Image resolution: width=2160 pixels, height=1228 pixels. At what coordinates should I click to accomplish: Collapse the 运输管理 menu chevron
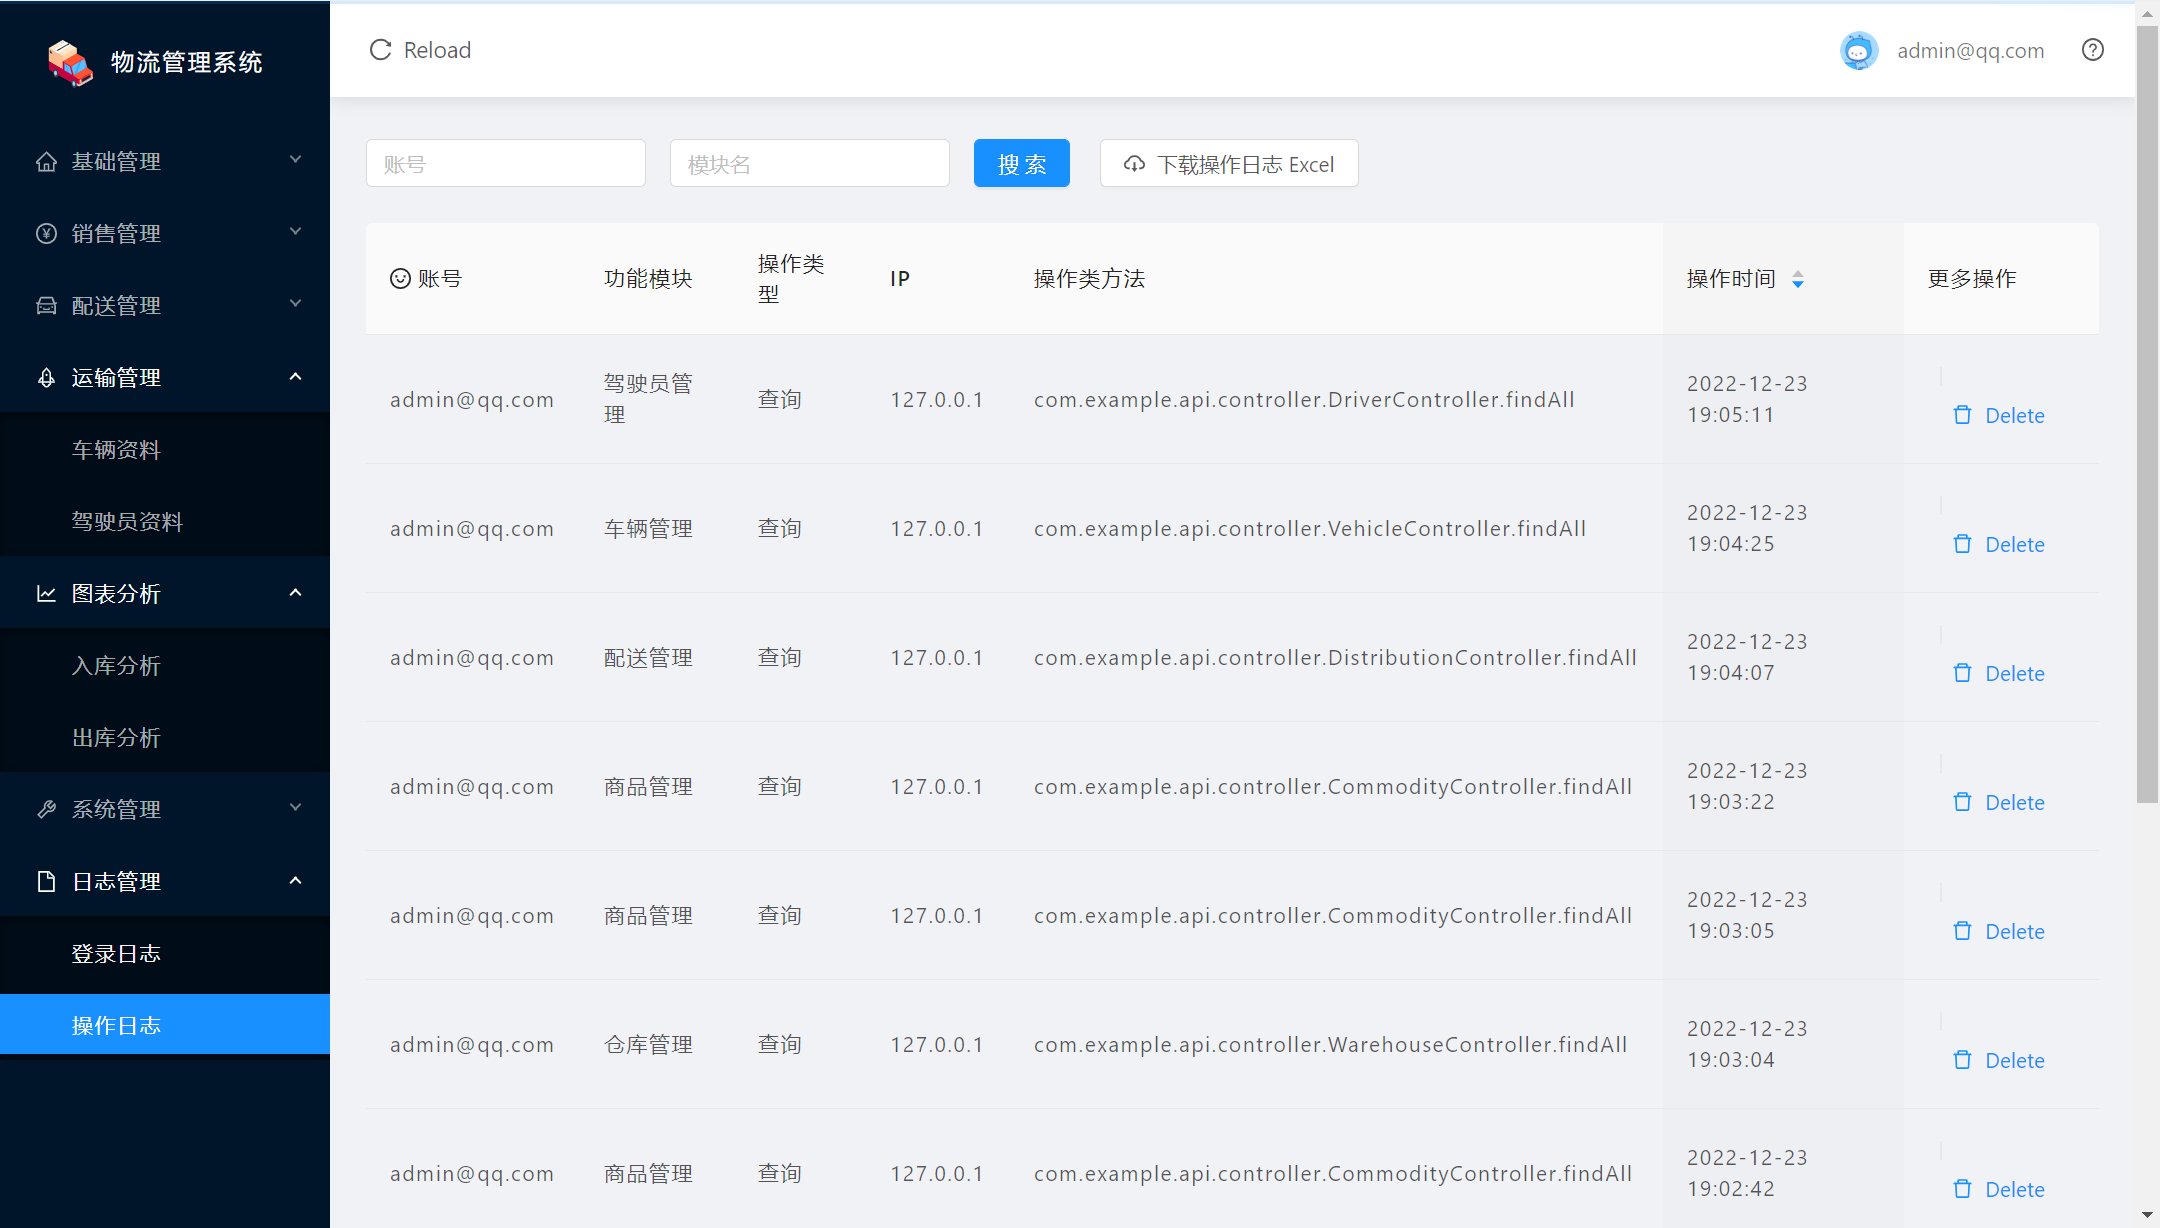point(295,377)
